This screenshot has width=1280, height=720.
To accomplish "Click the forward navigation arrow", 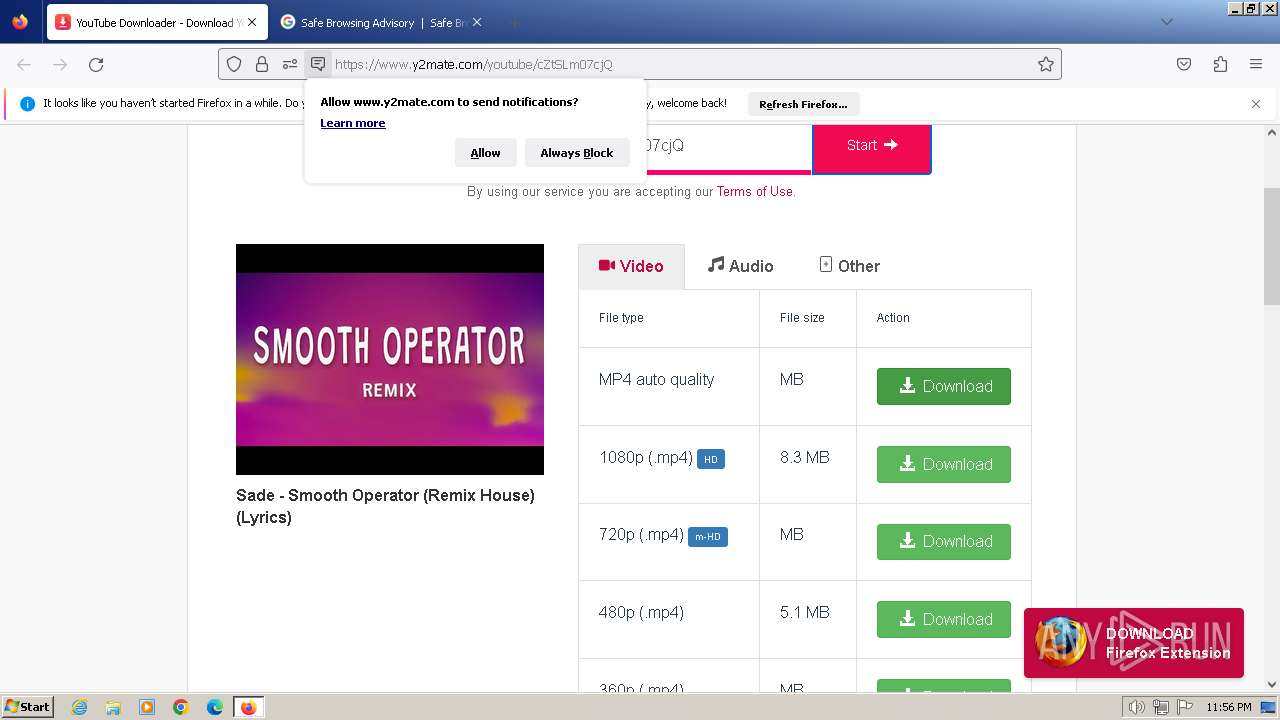I will click(x=60, y=64).
